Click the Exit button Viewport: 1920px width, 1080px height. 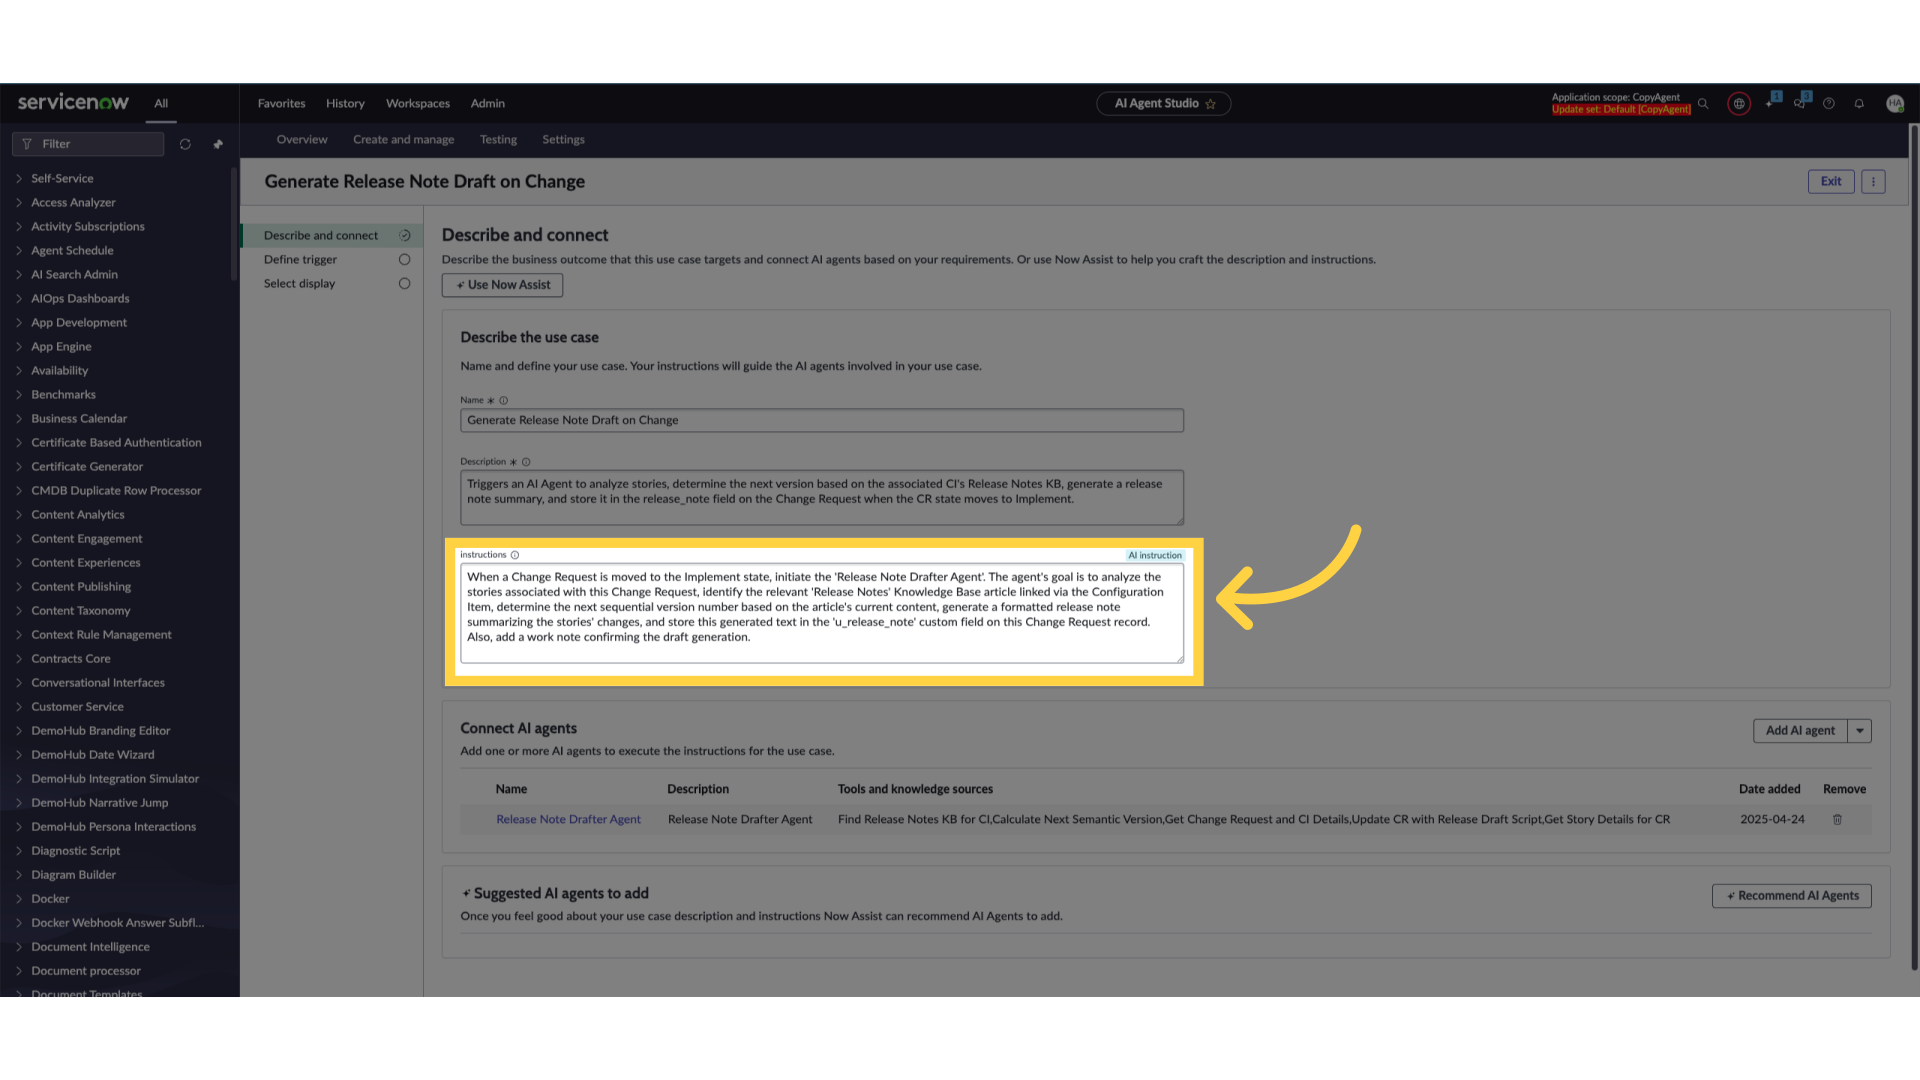[x=1831, y=181]
